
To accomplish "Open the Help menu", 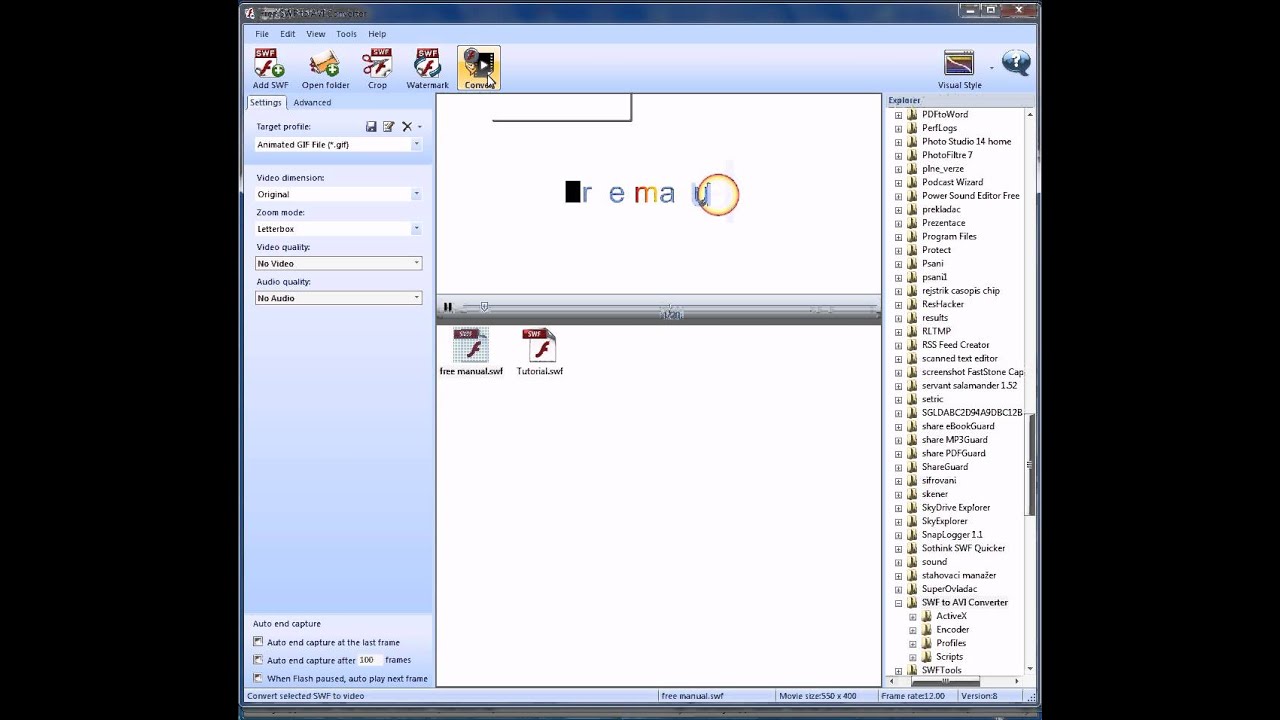I will 377,34.
